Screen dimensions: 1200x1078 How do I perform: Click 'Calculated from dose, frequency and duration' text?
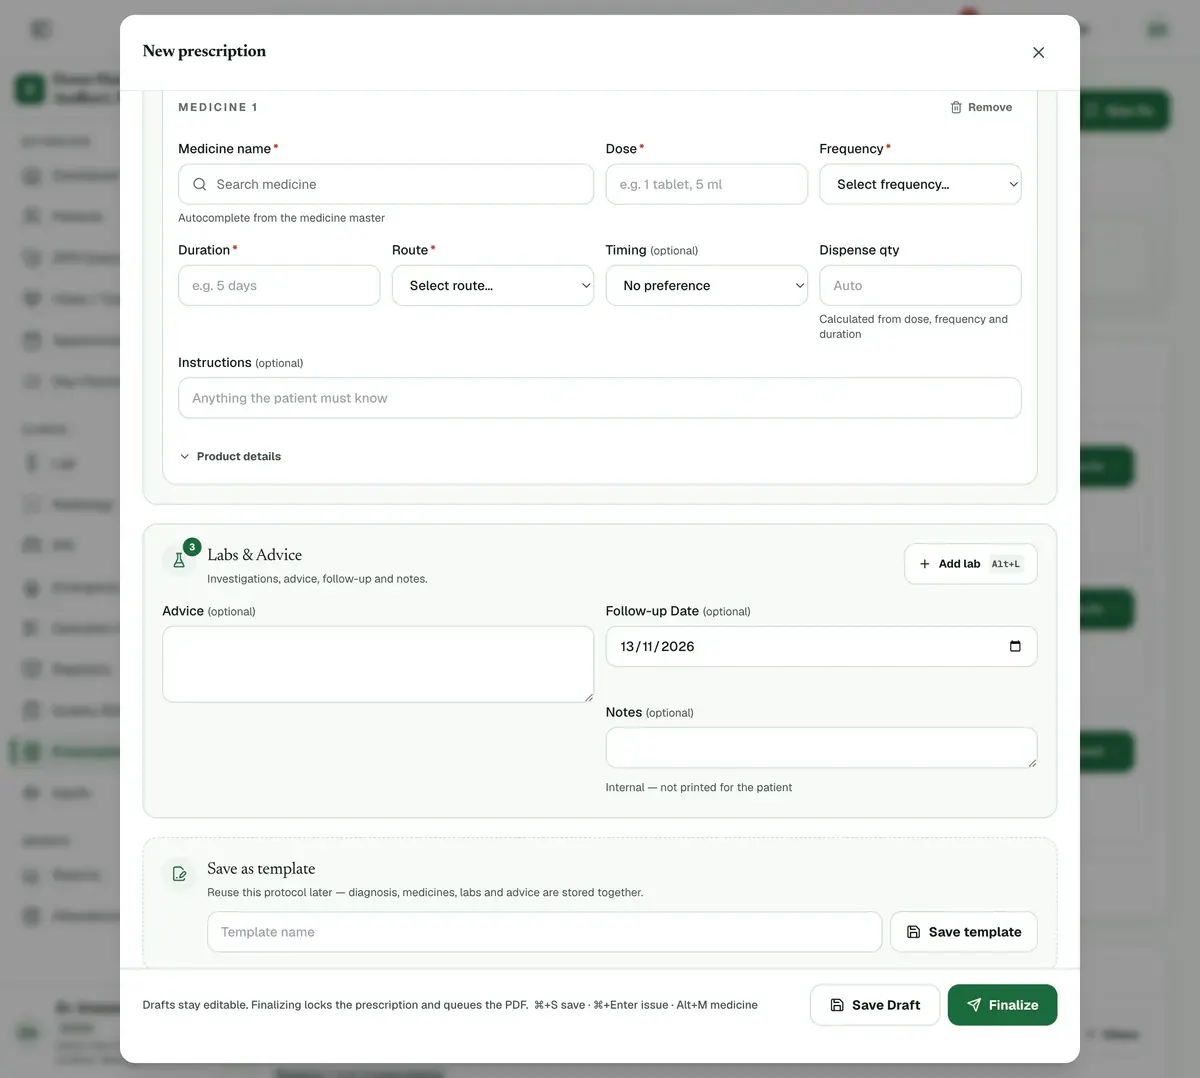point(913,327)
